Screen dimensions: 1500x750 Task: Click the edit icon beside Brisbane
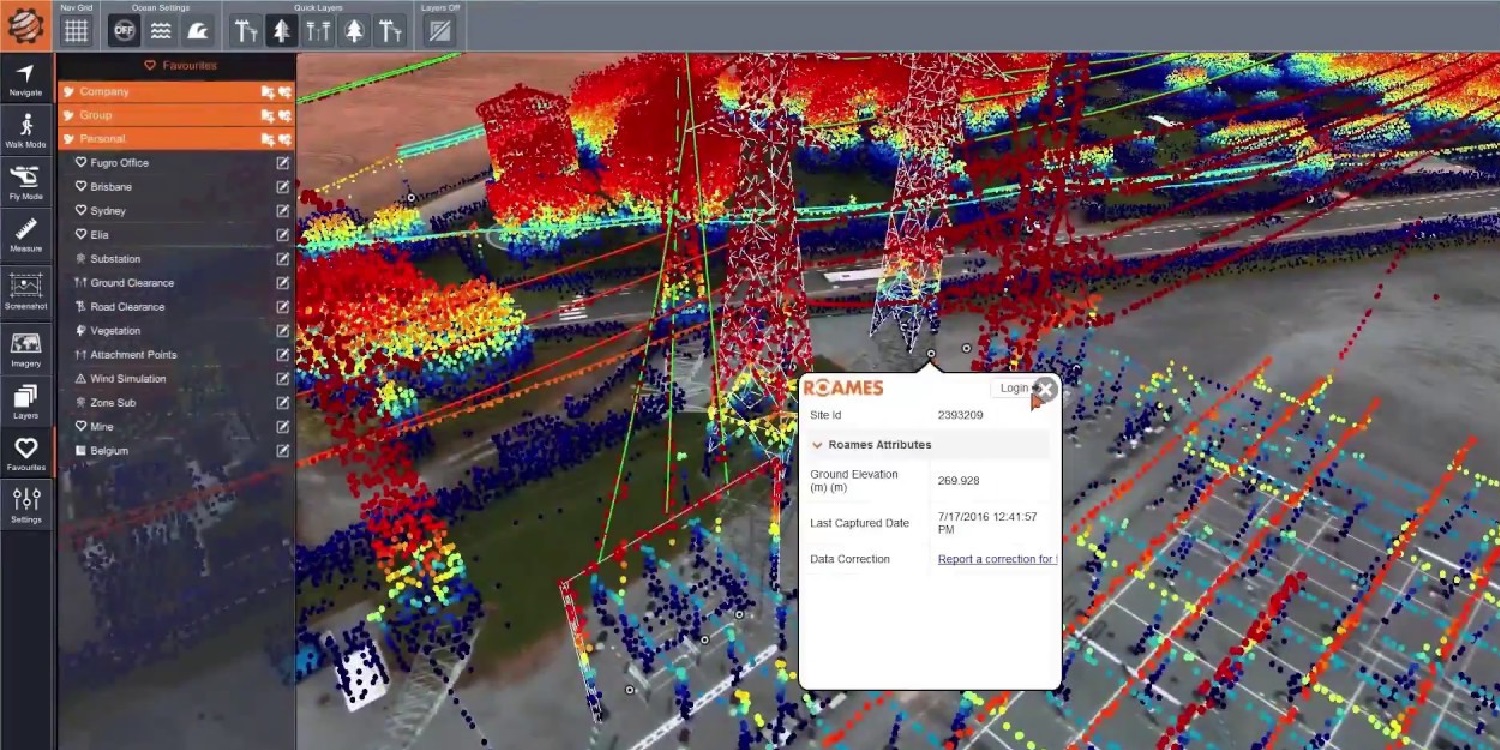(x=283, y=187)
